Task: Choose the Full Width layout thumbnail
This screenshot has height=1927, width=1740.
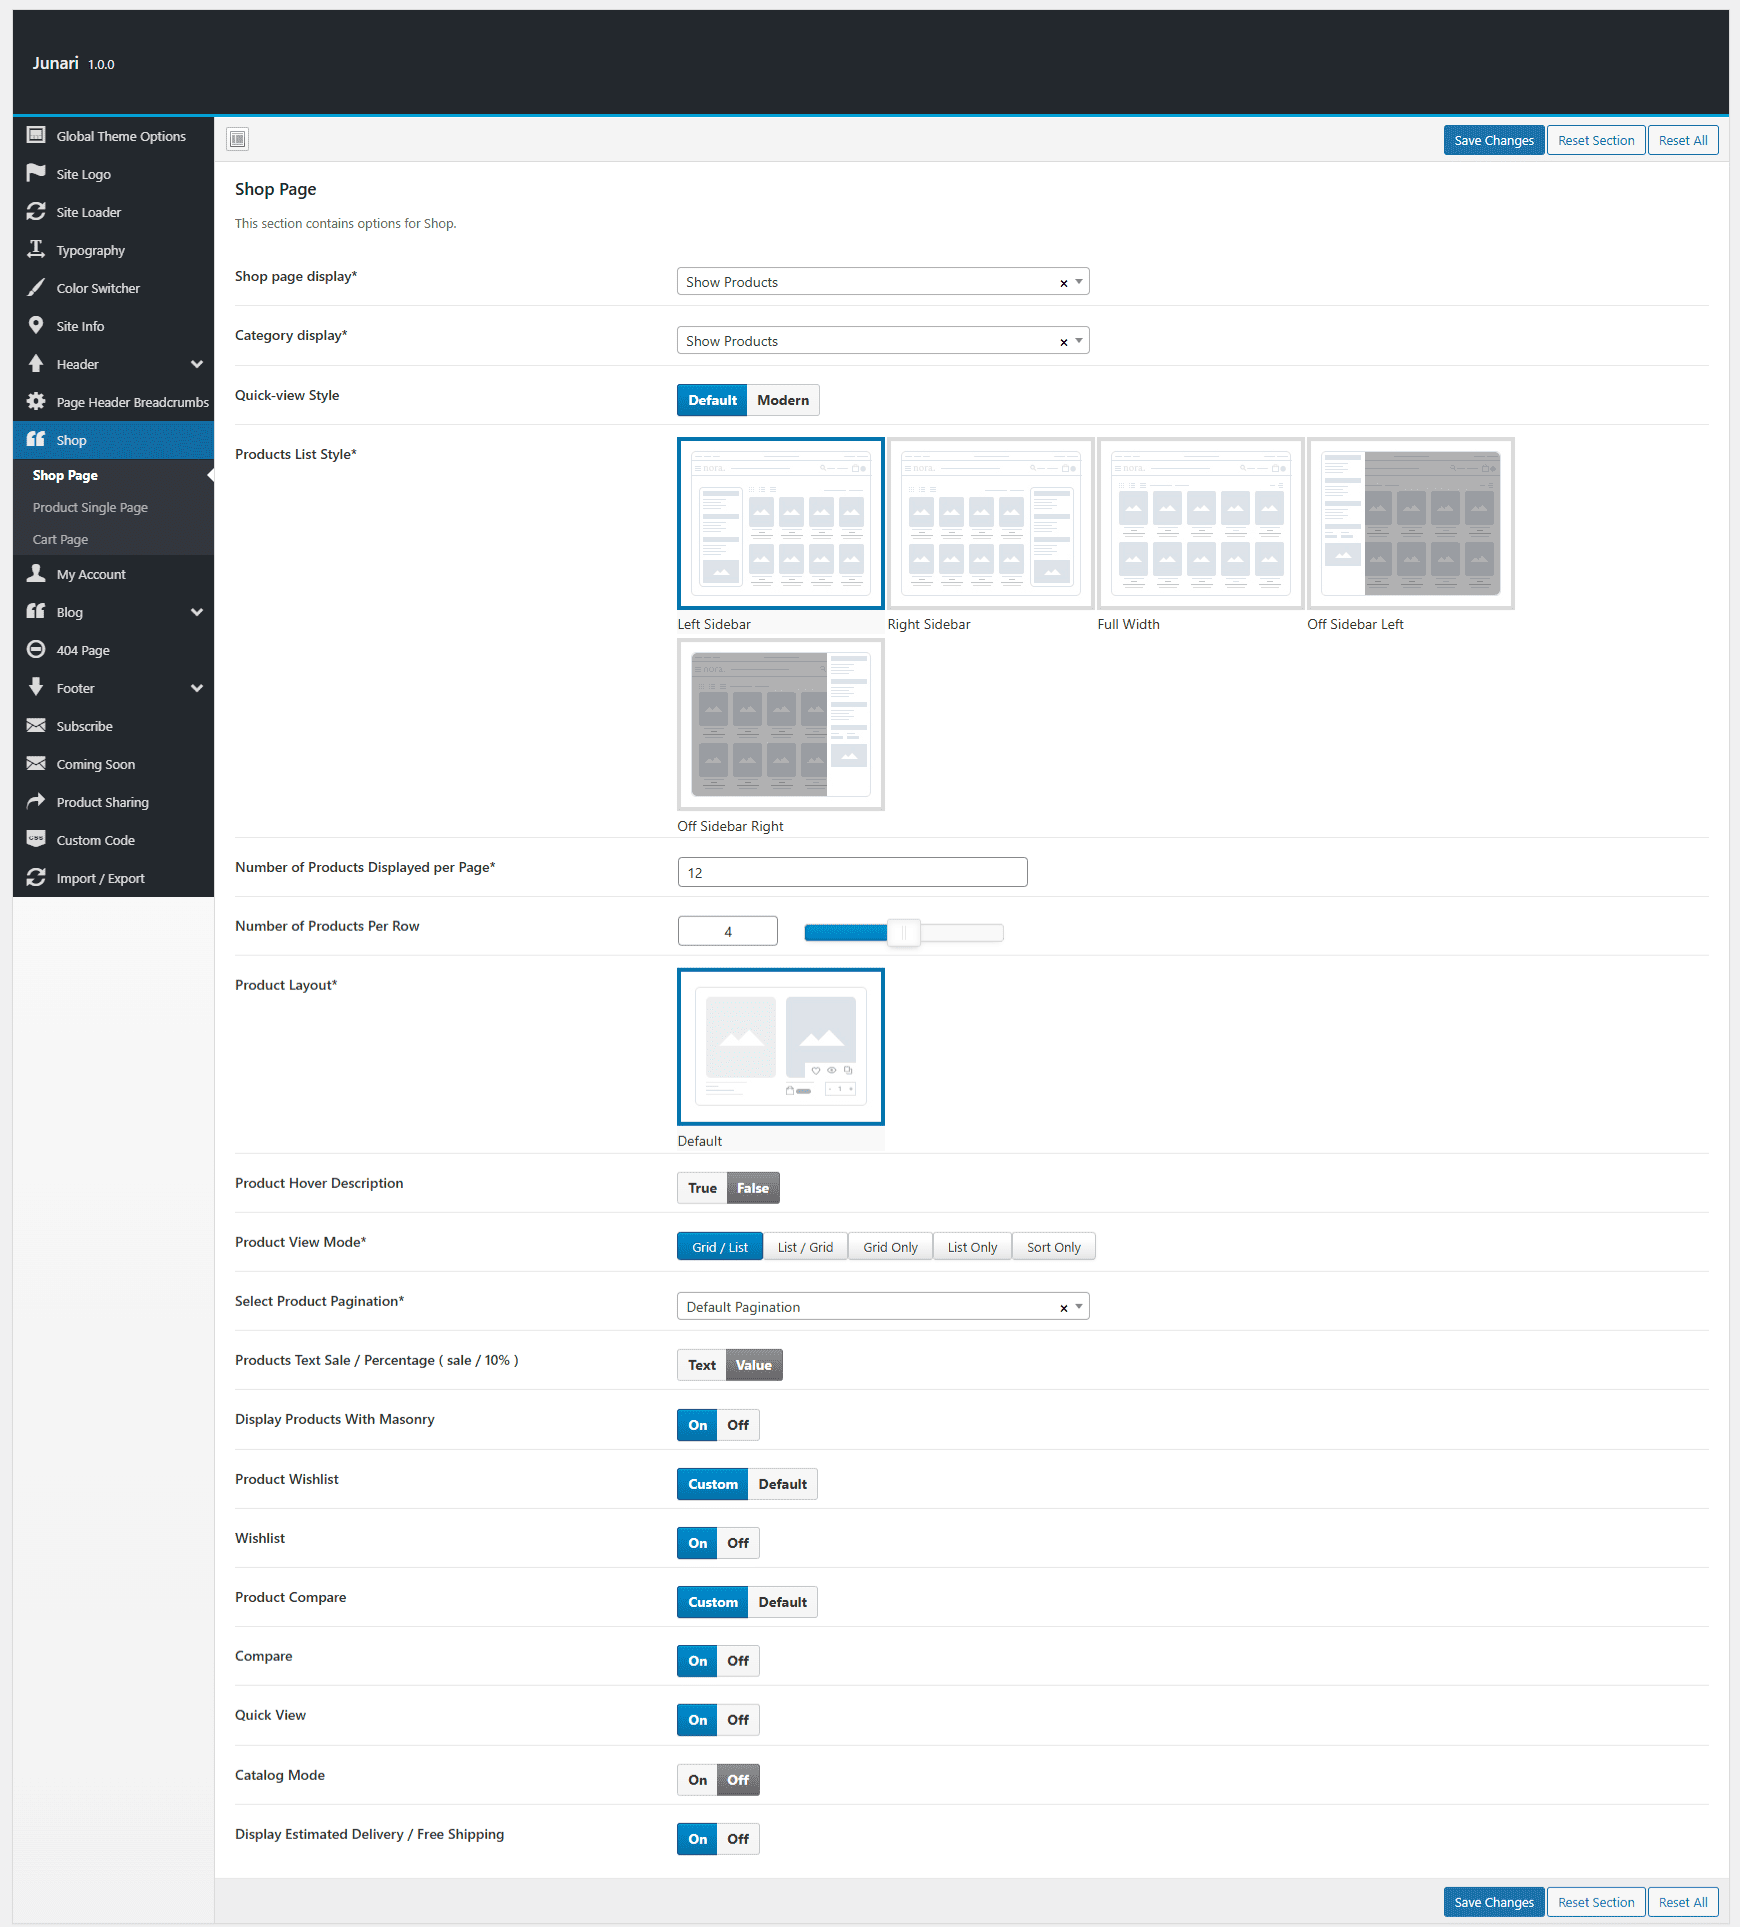Action: tap(1200, 523)
